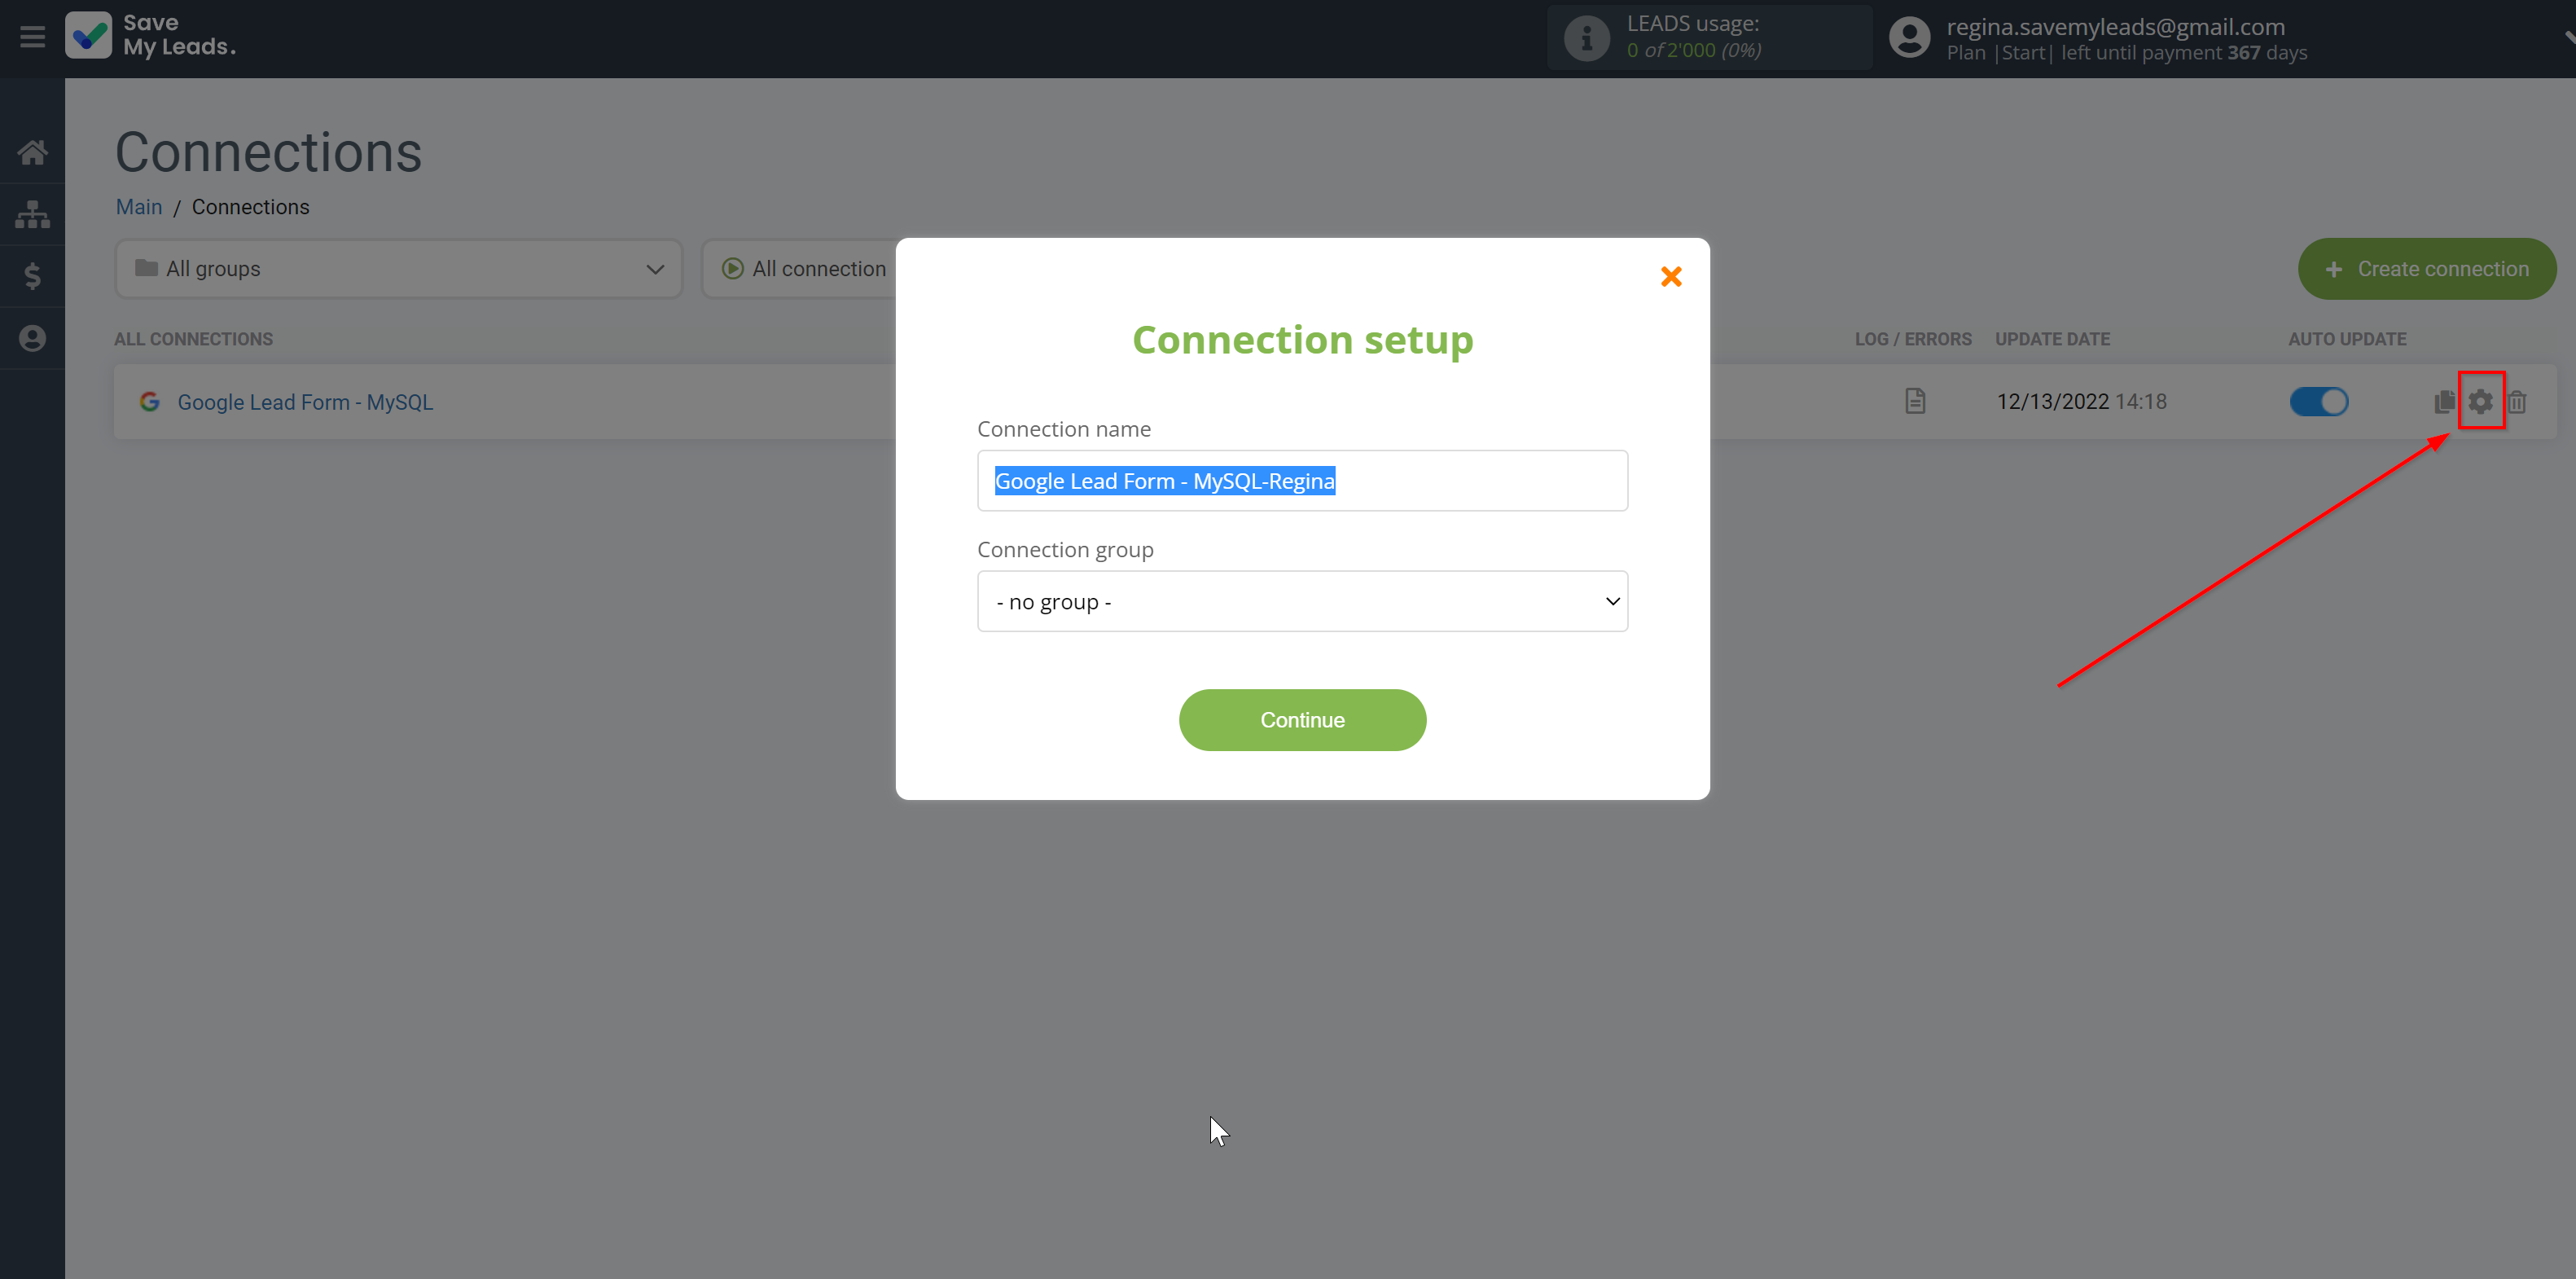Click the user avatar icon in header
The width and height of the screenshot is (2576, 1279).
tap(1909, 38)
